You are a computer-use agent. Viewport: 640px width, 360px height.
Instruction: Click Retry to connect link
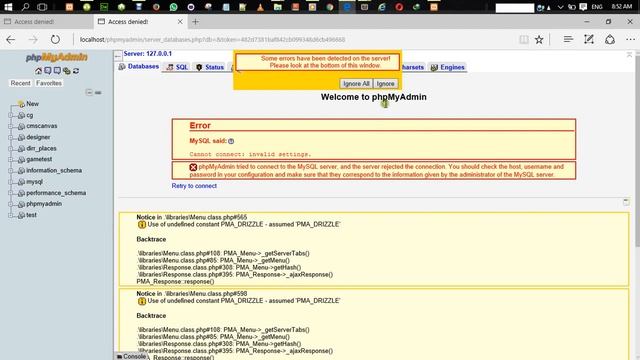[x=194, y=186]
